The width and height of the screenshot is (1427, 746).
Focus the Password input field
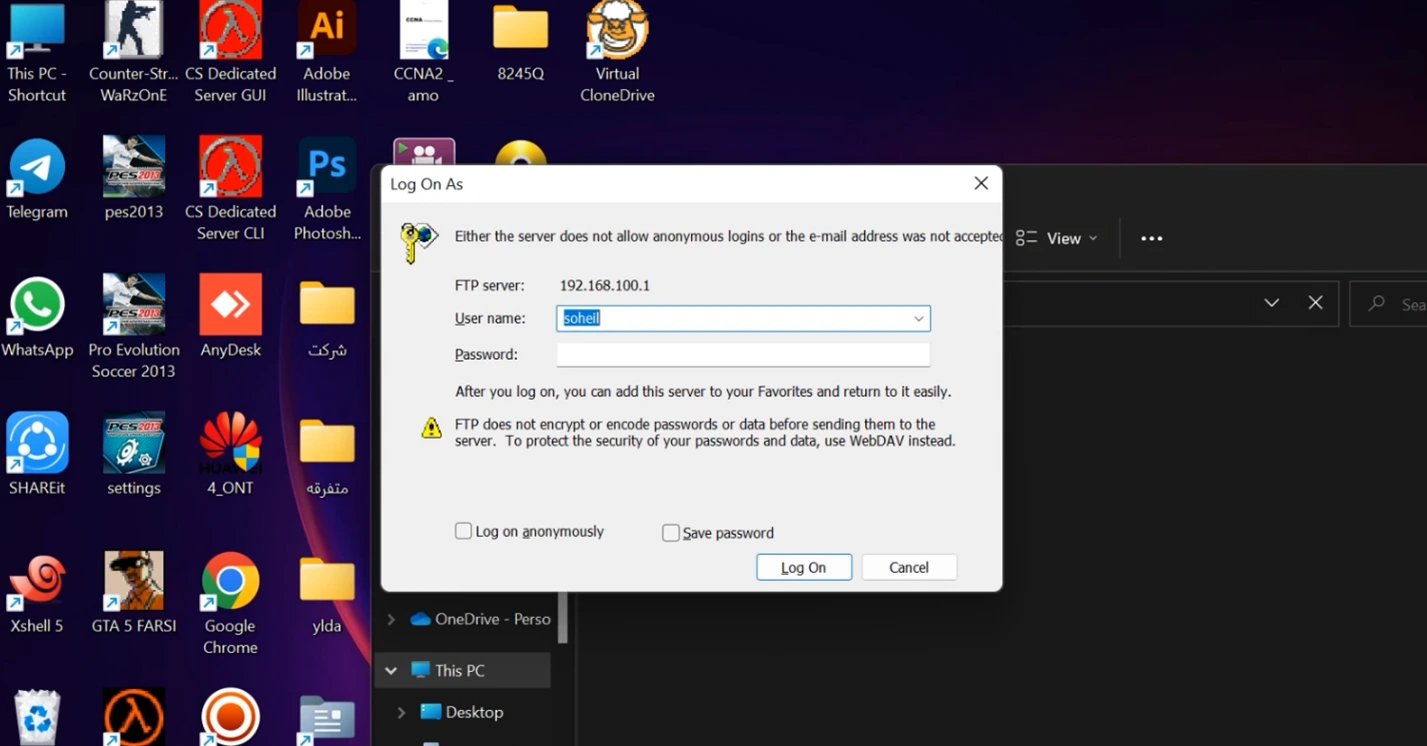tap(743, 355)
